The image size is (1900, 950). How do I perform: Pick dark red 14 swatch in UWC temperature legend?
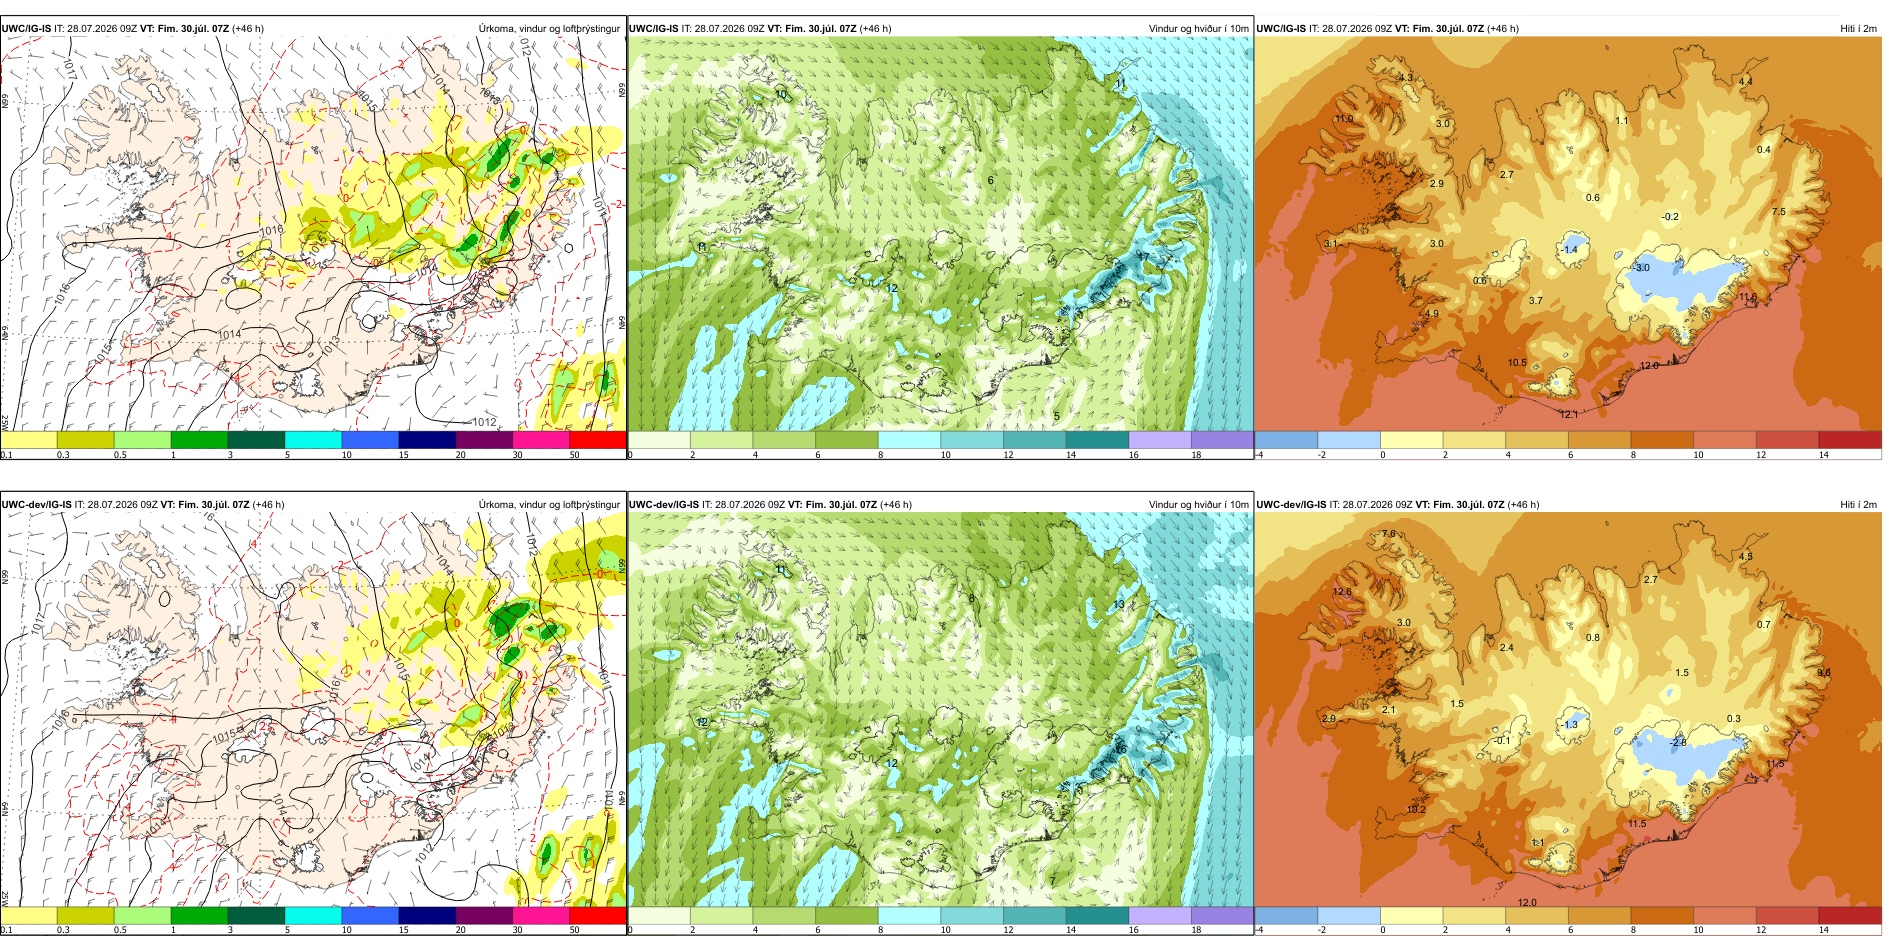coord(1850,440)
